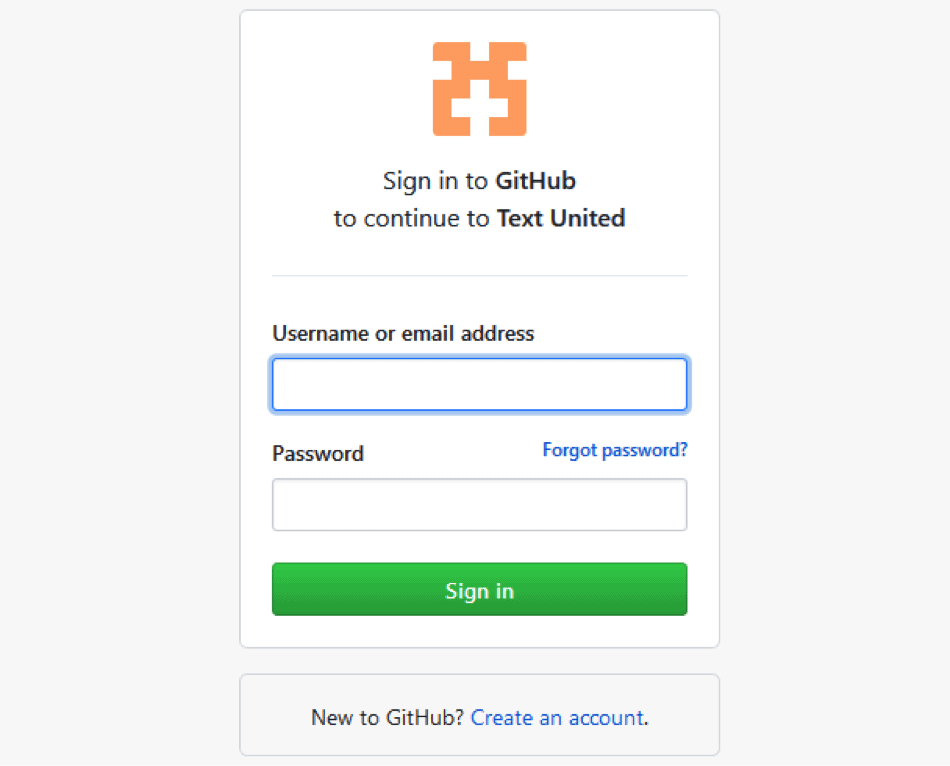
Task: Click the Password label text
Action: (317, 453)
